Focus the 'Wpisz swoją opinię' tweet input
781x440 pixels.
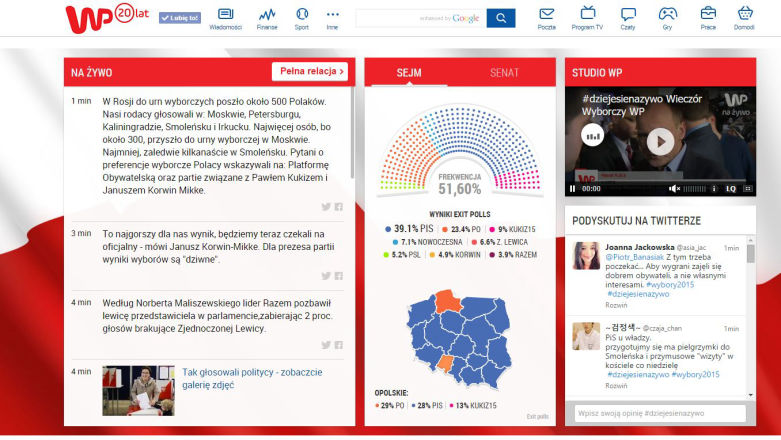click(660, 413)
